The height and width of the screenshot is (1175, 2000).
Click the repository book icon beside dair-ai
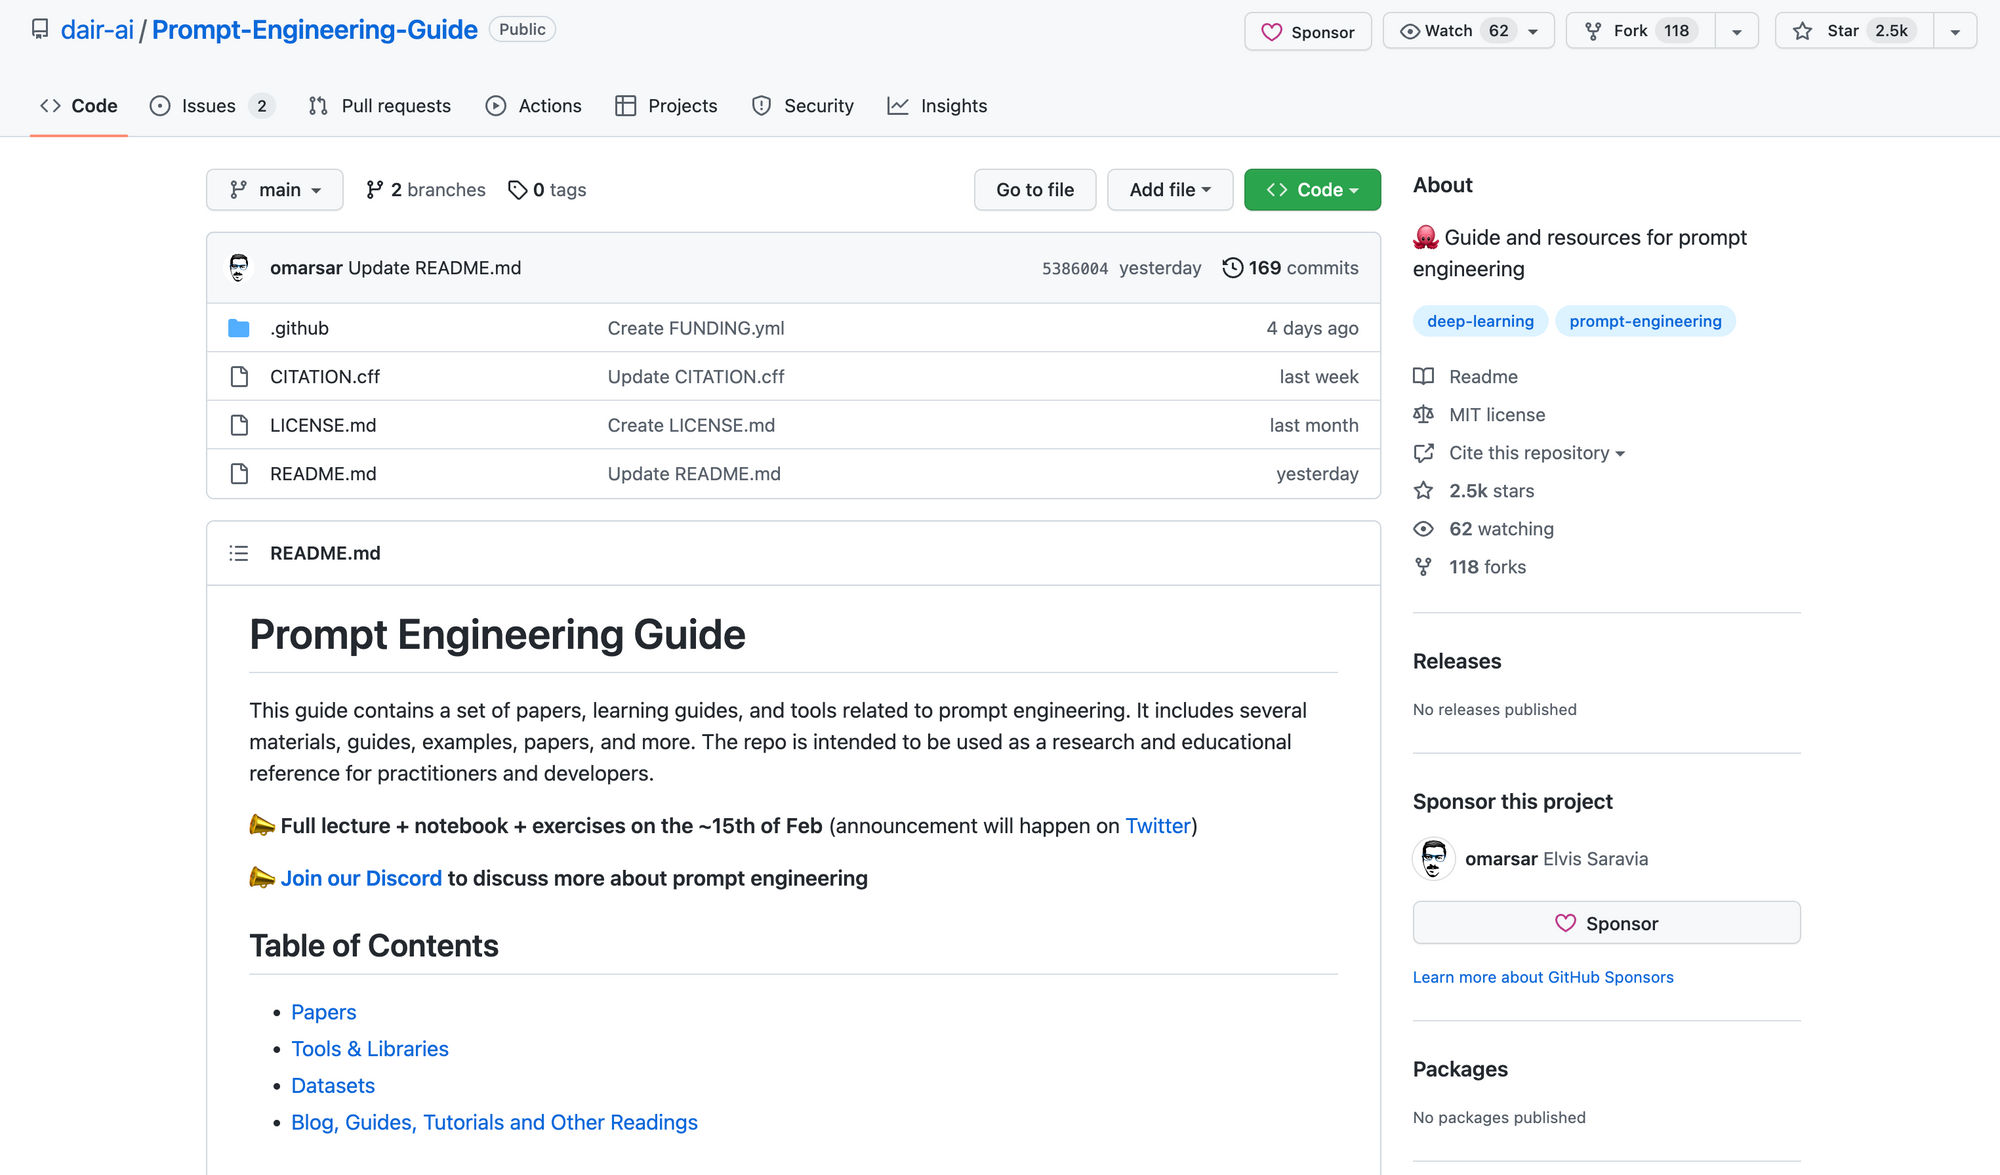pos(40,30)
